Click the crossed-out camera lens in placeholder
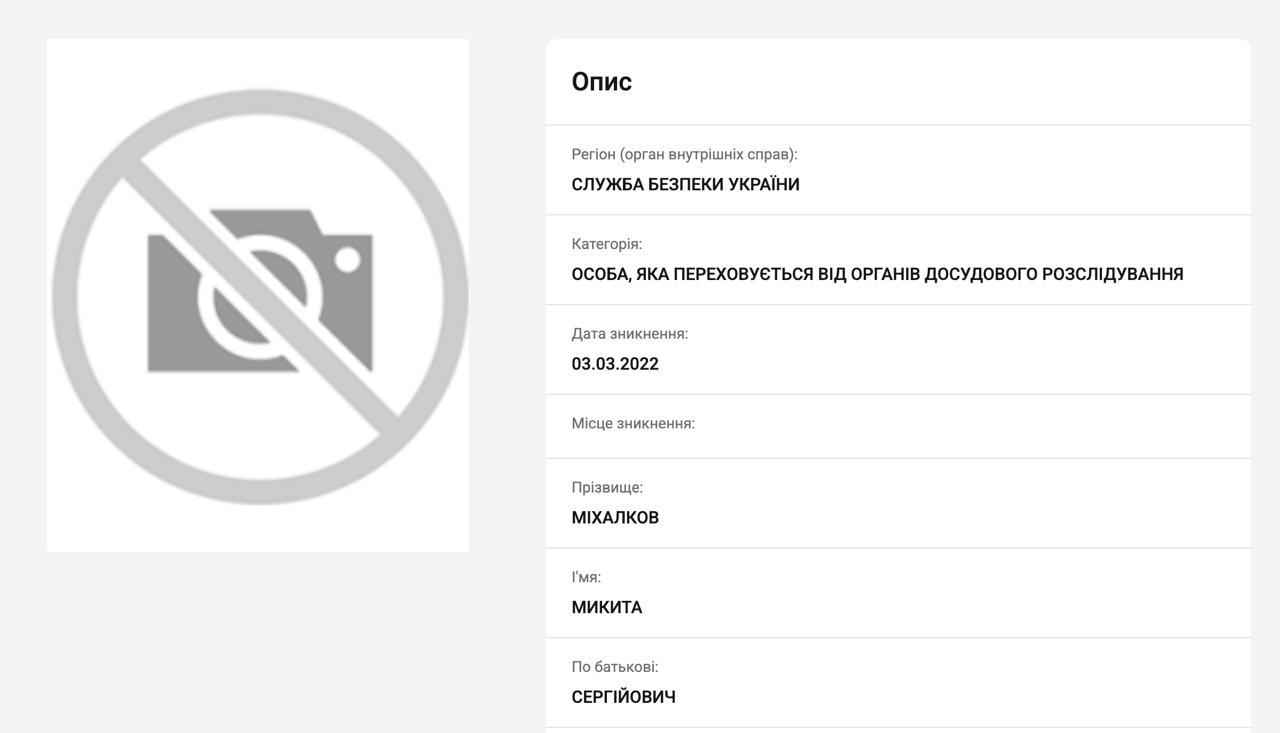 tap(260, 297)
